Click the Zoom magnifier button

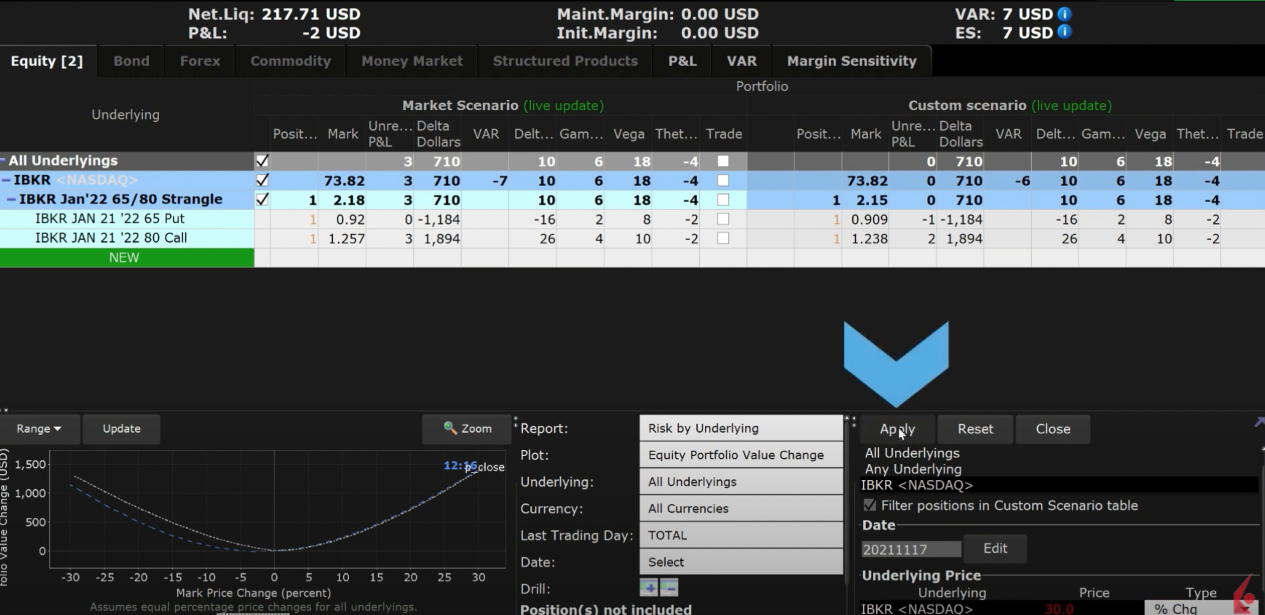pyautogui.click(x=468, y=429)
